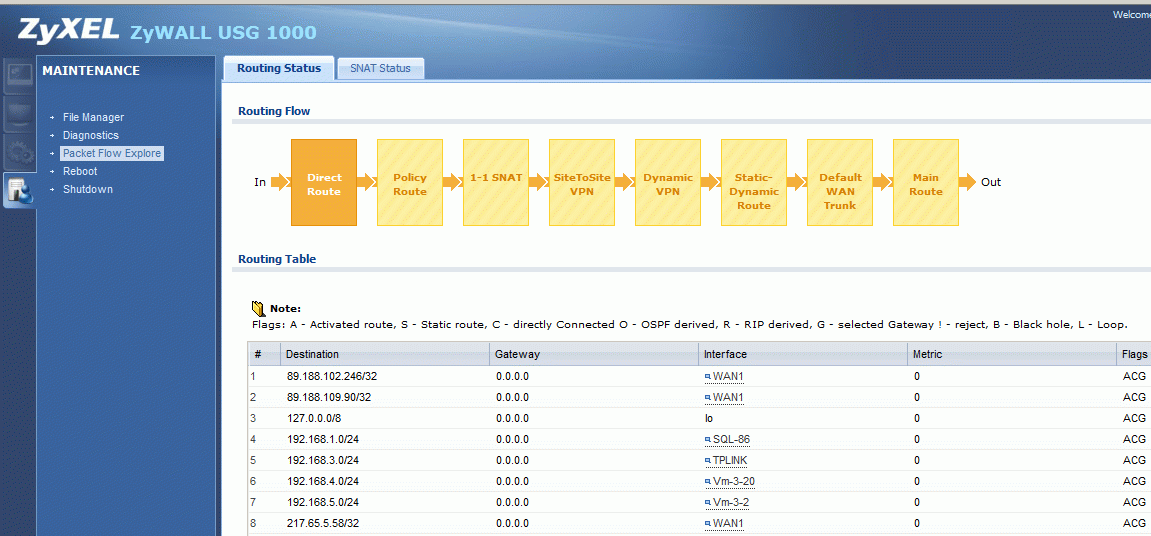Open the Configuration gear sidebar icon
This screenshot has width=1151, height=536.
[18, 152]
